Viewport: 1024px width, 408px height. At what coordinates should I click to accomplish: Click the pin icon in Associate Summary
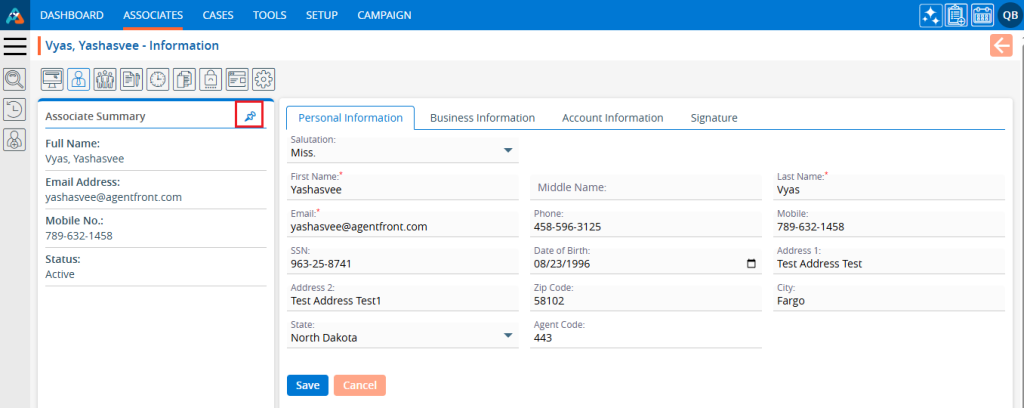[249, 116]
